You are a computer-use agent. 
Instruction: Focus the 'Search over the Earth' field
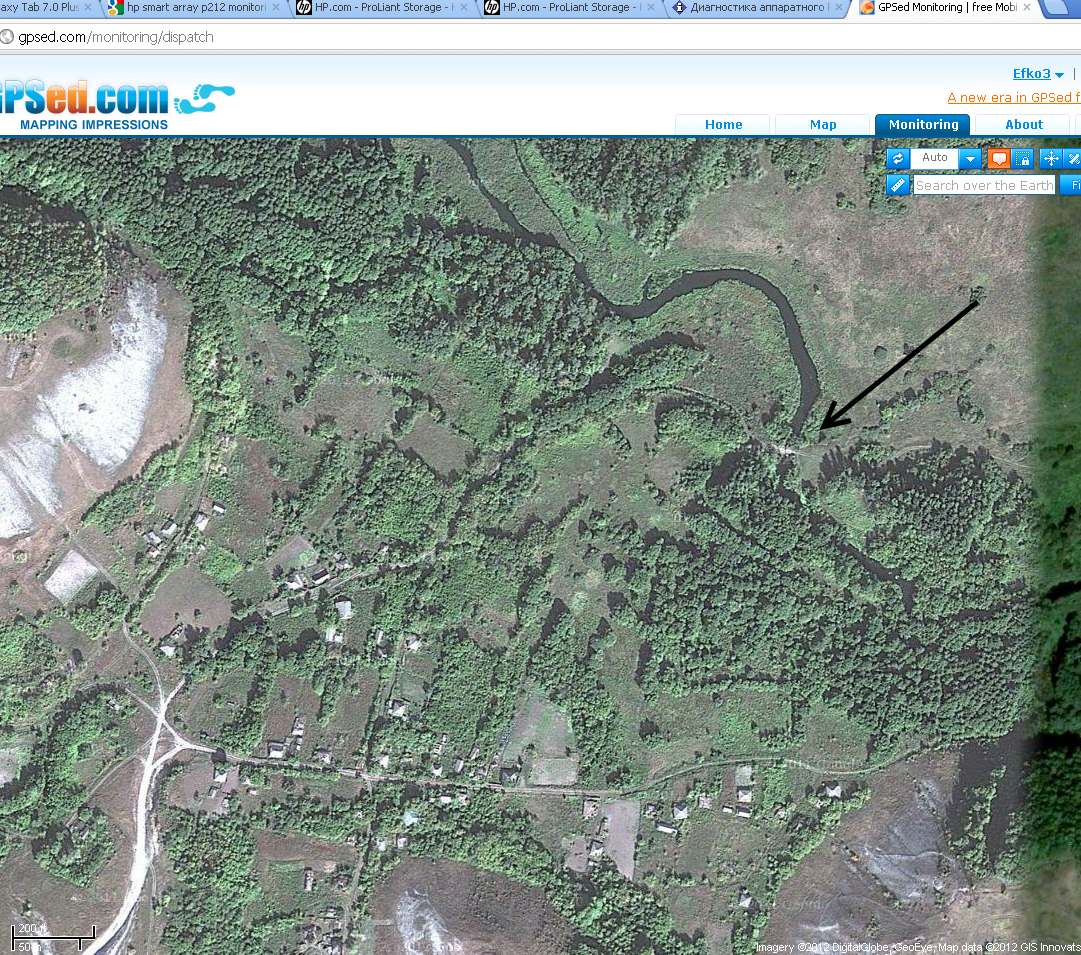pos(984,185)
